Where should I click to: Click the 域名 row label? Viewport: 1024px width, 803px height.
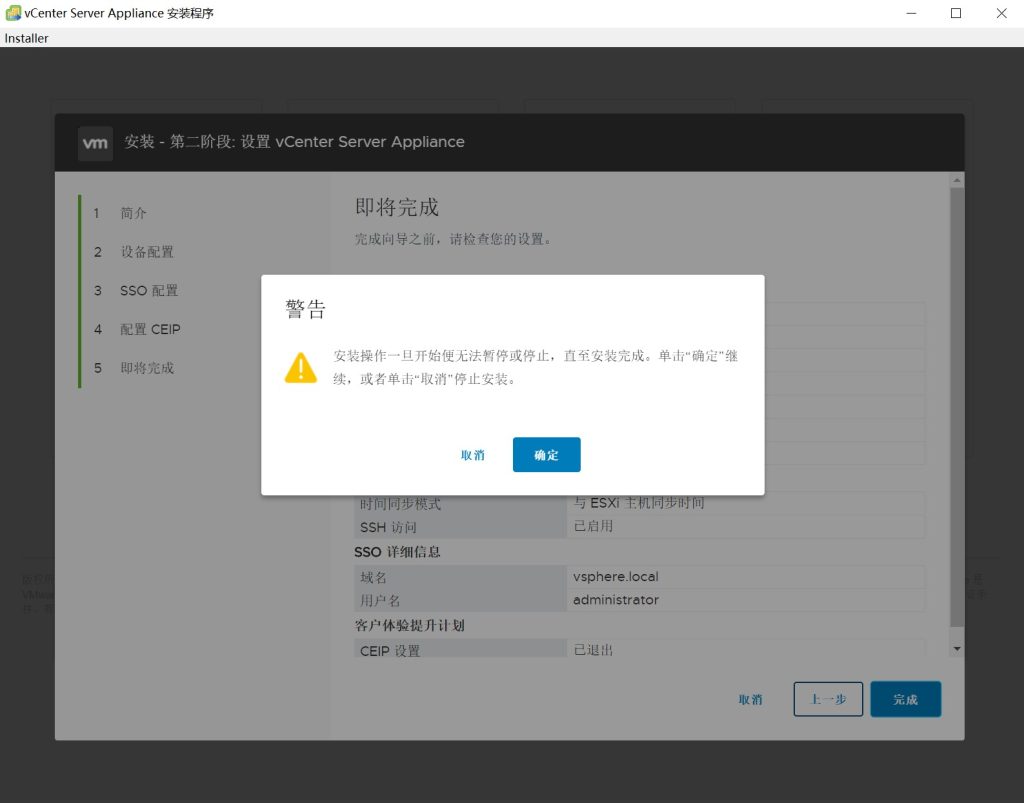click(x=373, y=577)
